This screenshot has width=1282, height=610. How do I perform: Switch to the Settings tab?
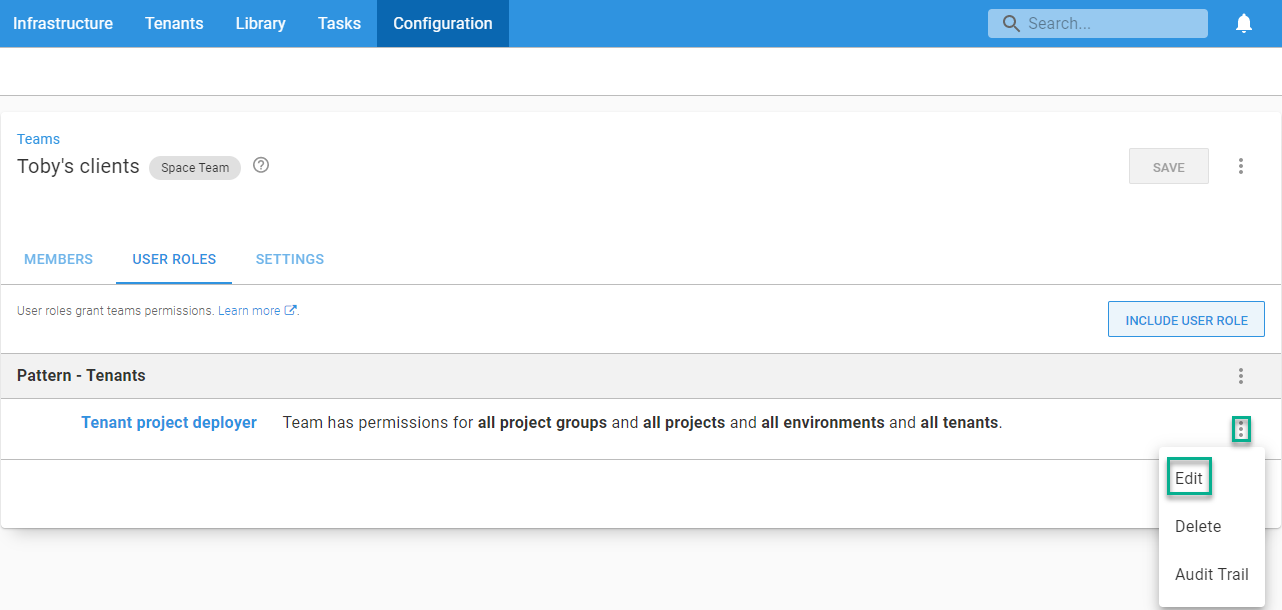tap(289, 259)
